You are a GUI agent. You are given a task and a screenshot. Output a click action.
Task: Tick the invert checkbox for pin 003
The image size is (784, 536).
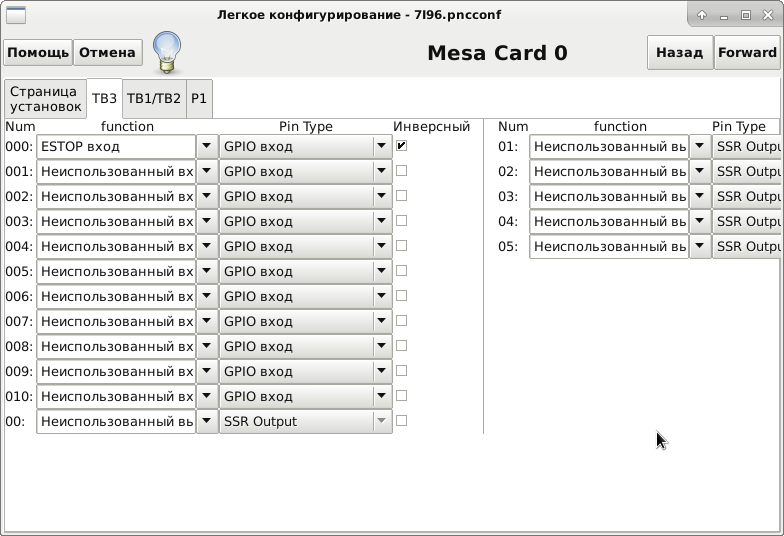pyautogui.click(x=401, y=220)
